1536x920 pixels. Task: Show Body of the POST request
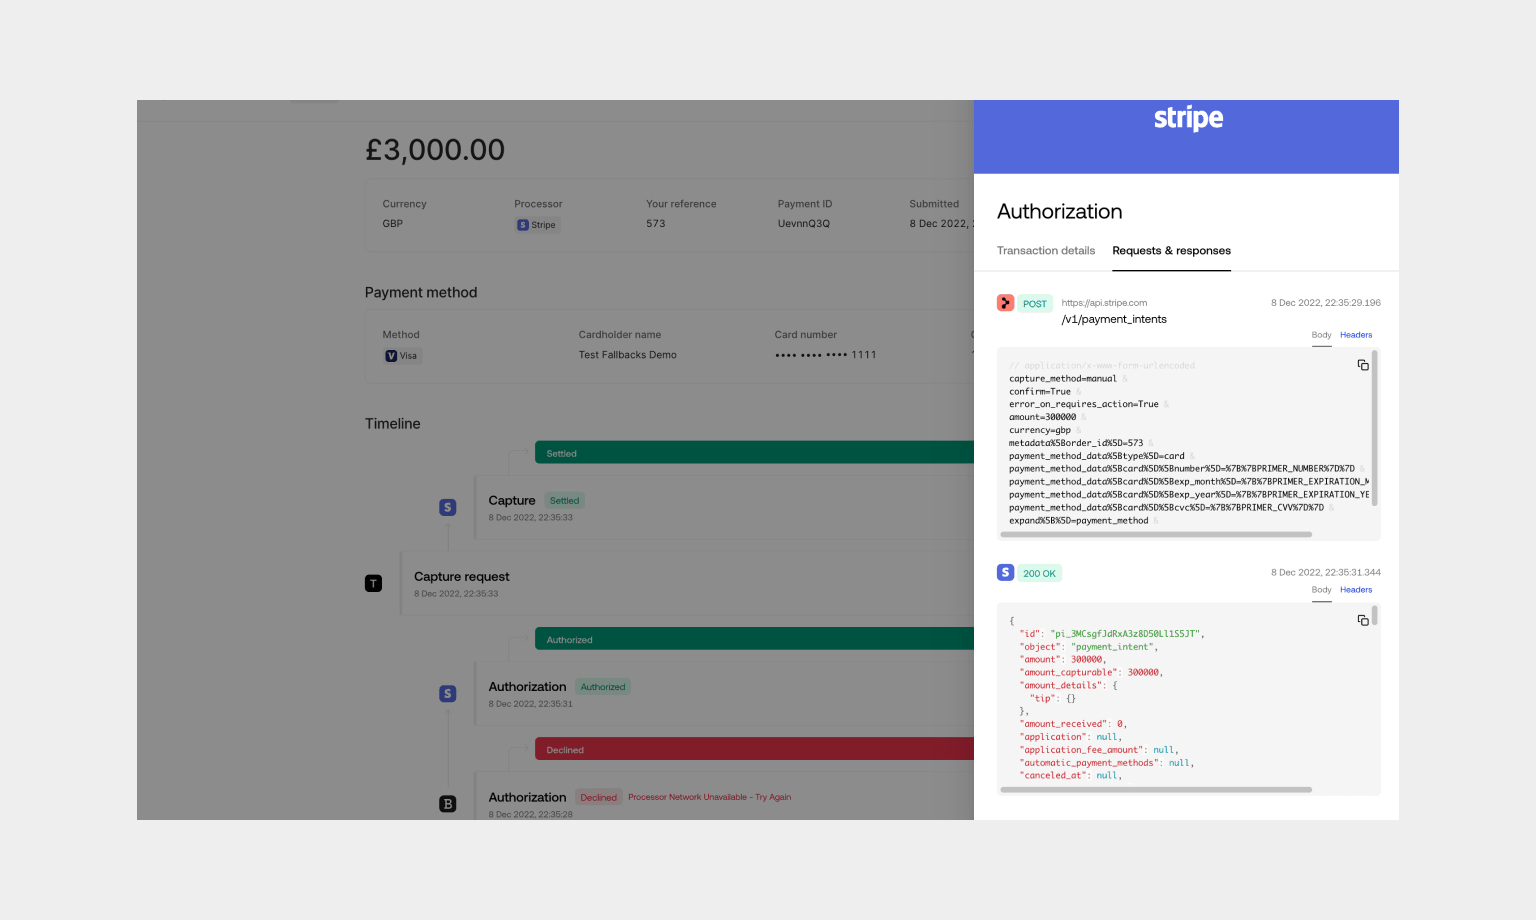coord(1321,335)
